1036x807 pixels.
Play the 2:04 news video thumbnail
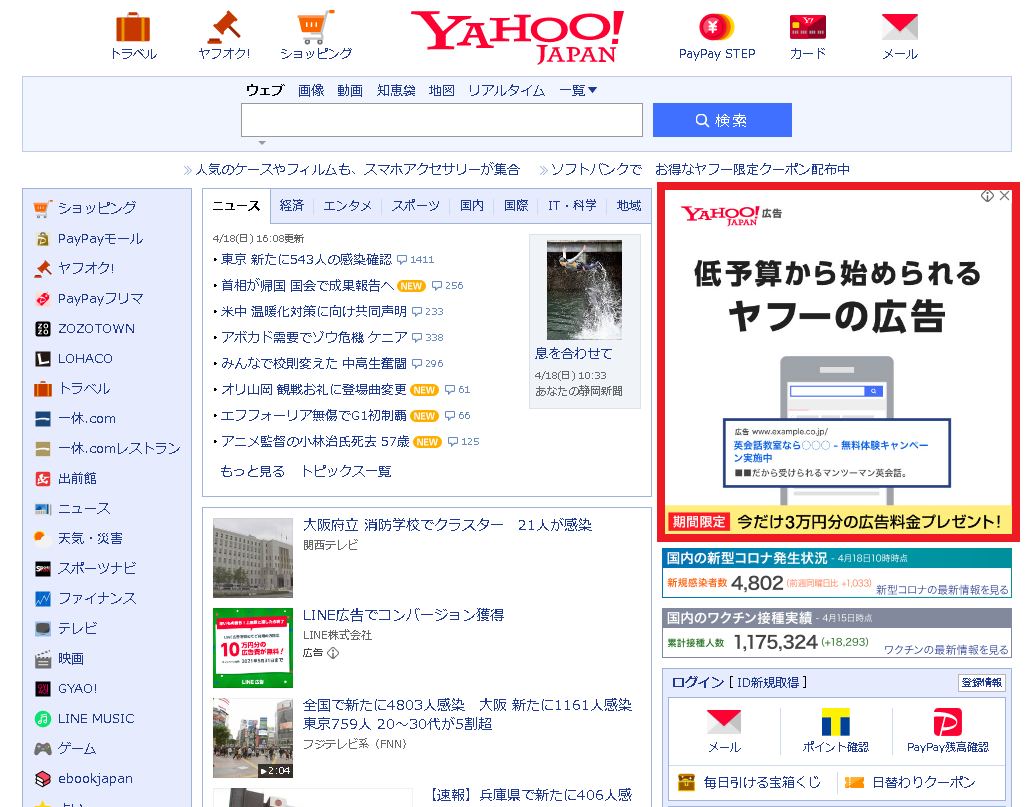(x=252, y=738)
